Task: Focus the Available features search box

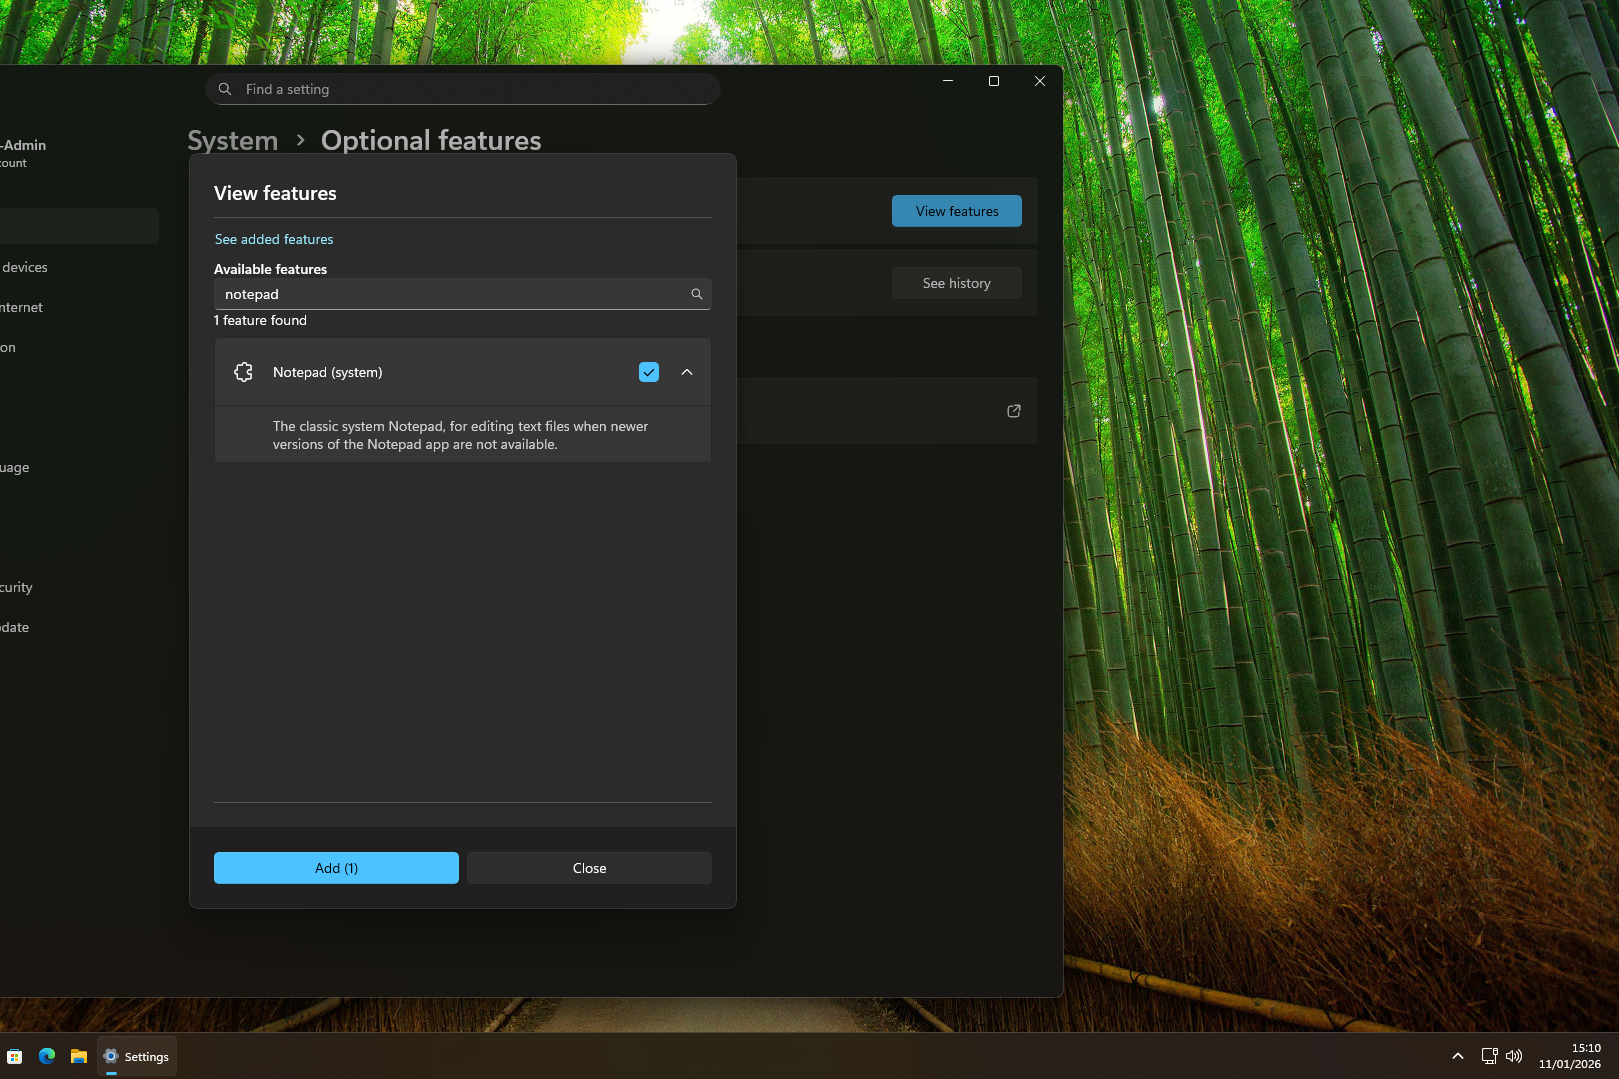Action: [462, 294]
